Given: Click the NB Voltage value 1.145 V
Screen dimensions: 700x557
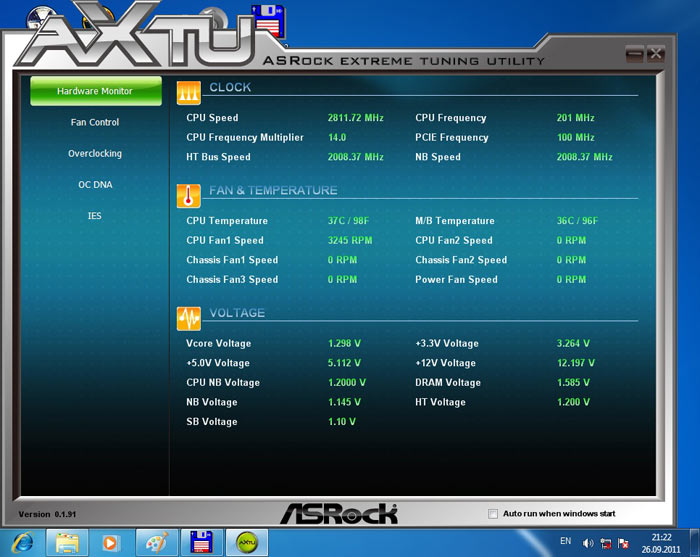Looking at the screenshot, I should coord(344,402).
